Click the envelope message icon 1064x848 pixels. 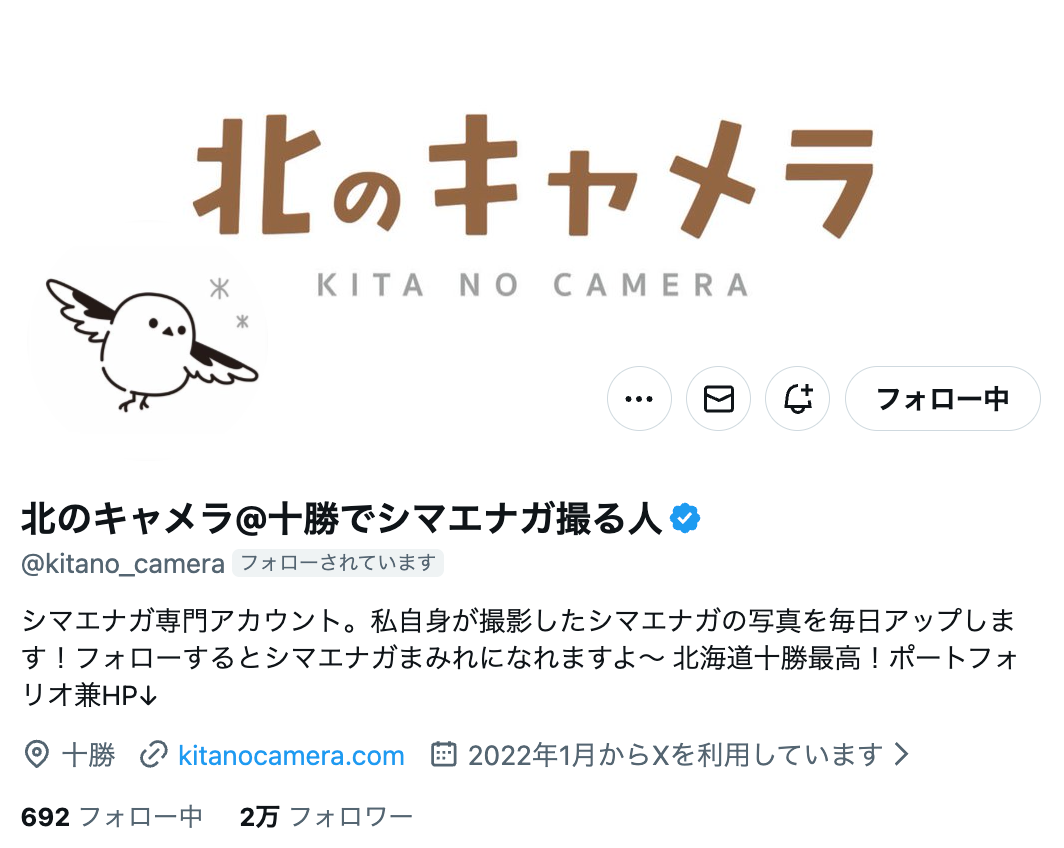click(719, 399)
